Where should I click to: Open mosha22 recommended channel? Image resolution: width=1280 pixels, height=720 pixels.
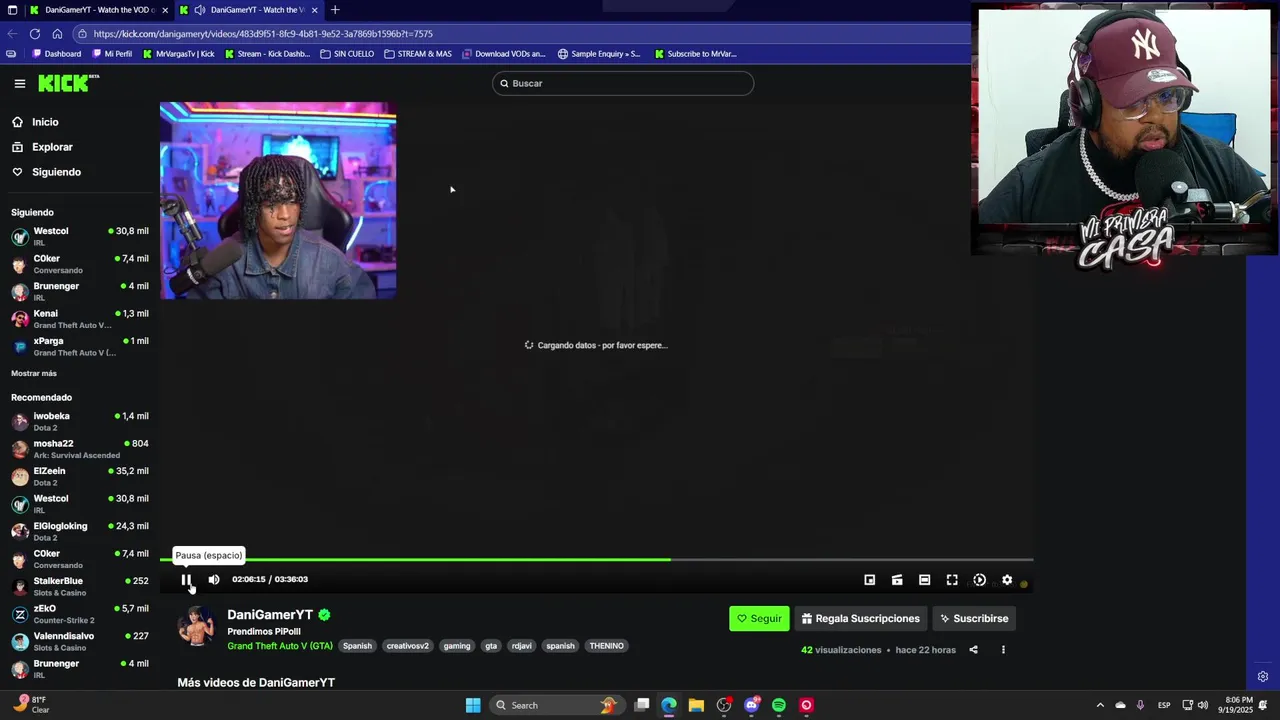(x=80, y=449)
